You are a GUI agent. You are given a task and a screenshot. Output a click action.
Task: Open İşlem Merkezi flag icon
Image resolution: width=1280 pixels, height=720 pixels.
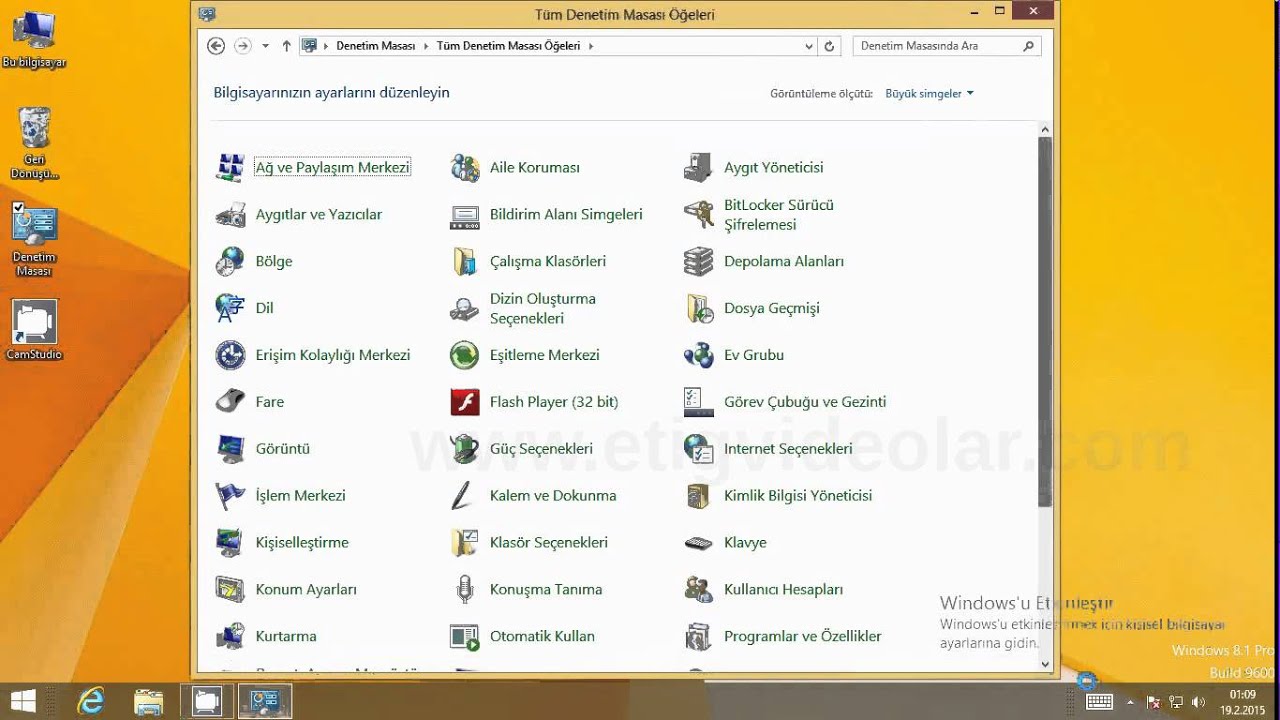click(x=230, y=496)
